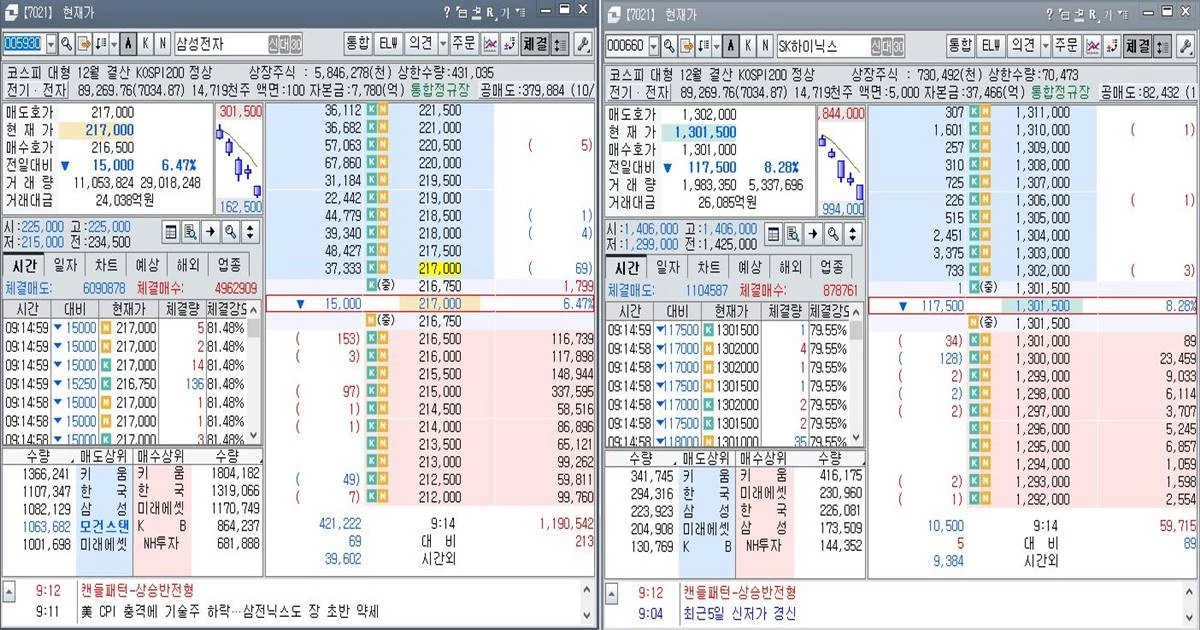This screenshot has height=630, width=1200.
Task: Toggle the 체결 button in the 삼성전자 window
Action: (535, 45)
